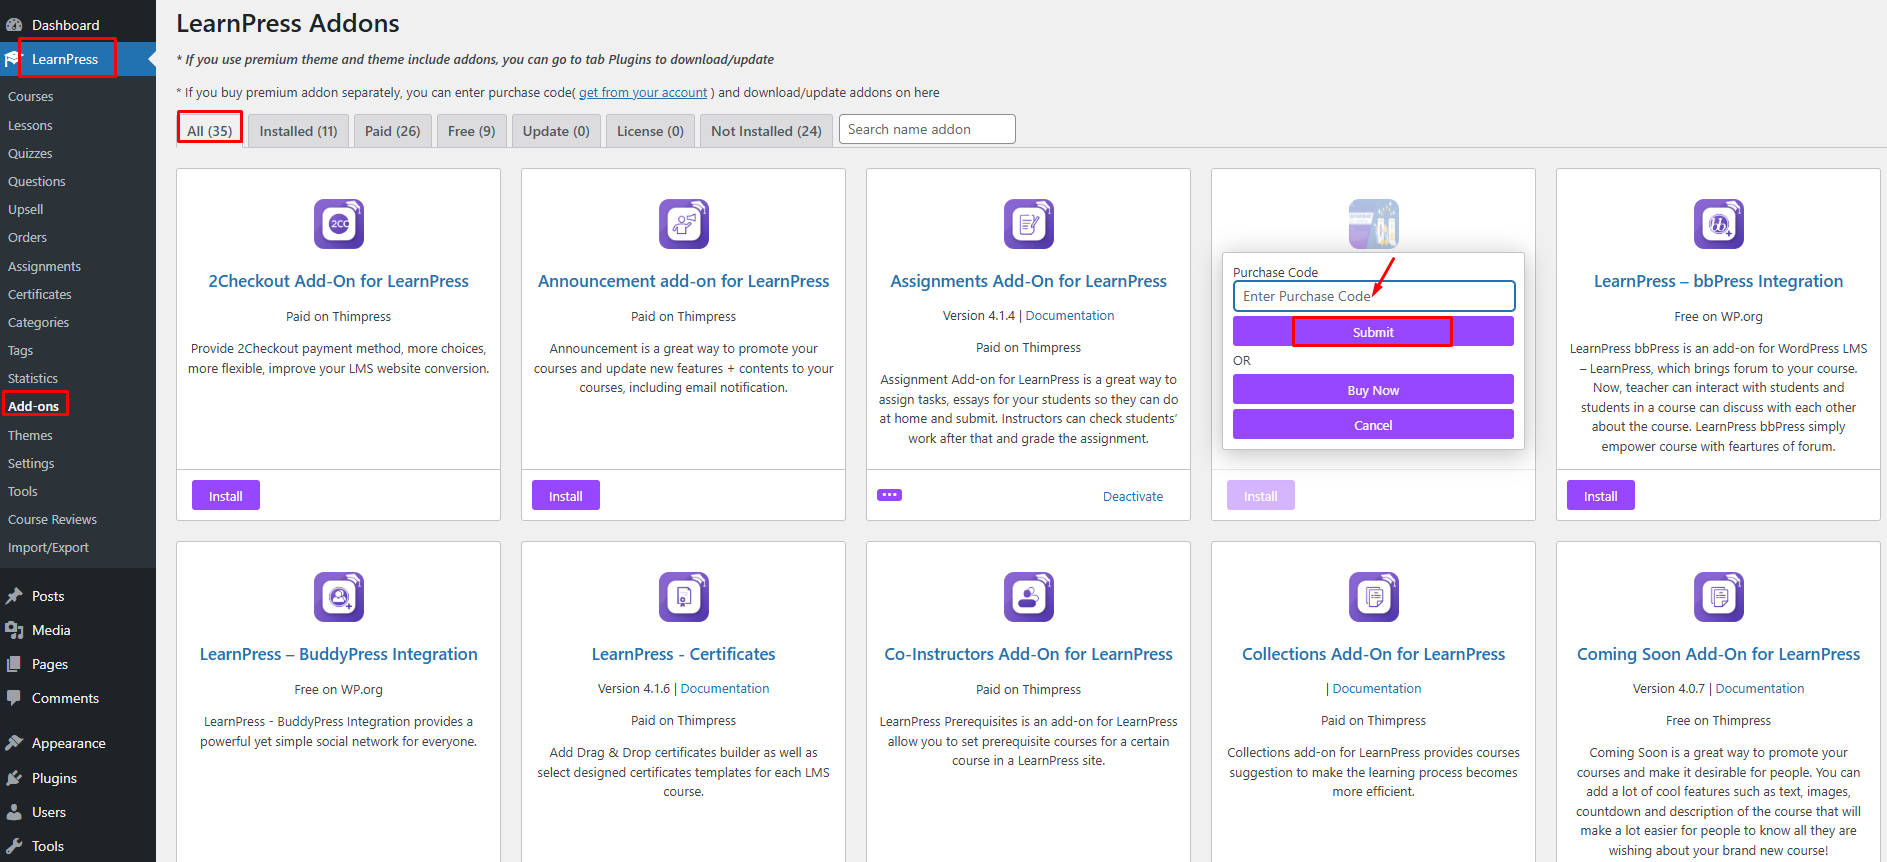
Task: Switch to the Update (0) tab
Action: coord(556,131)
